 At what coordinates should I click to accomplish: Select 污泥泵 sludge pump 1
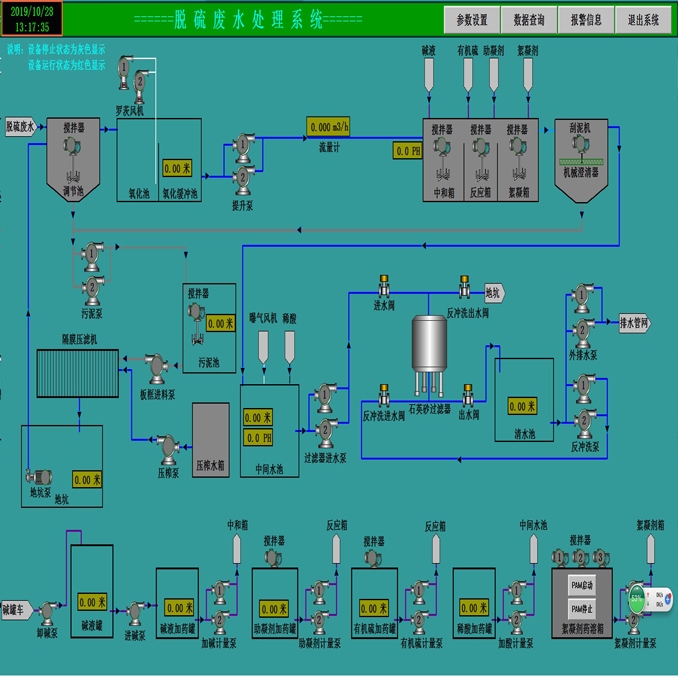pos(92,256)
